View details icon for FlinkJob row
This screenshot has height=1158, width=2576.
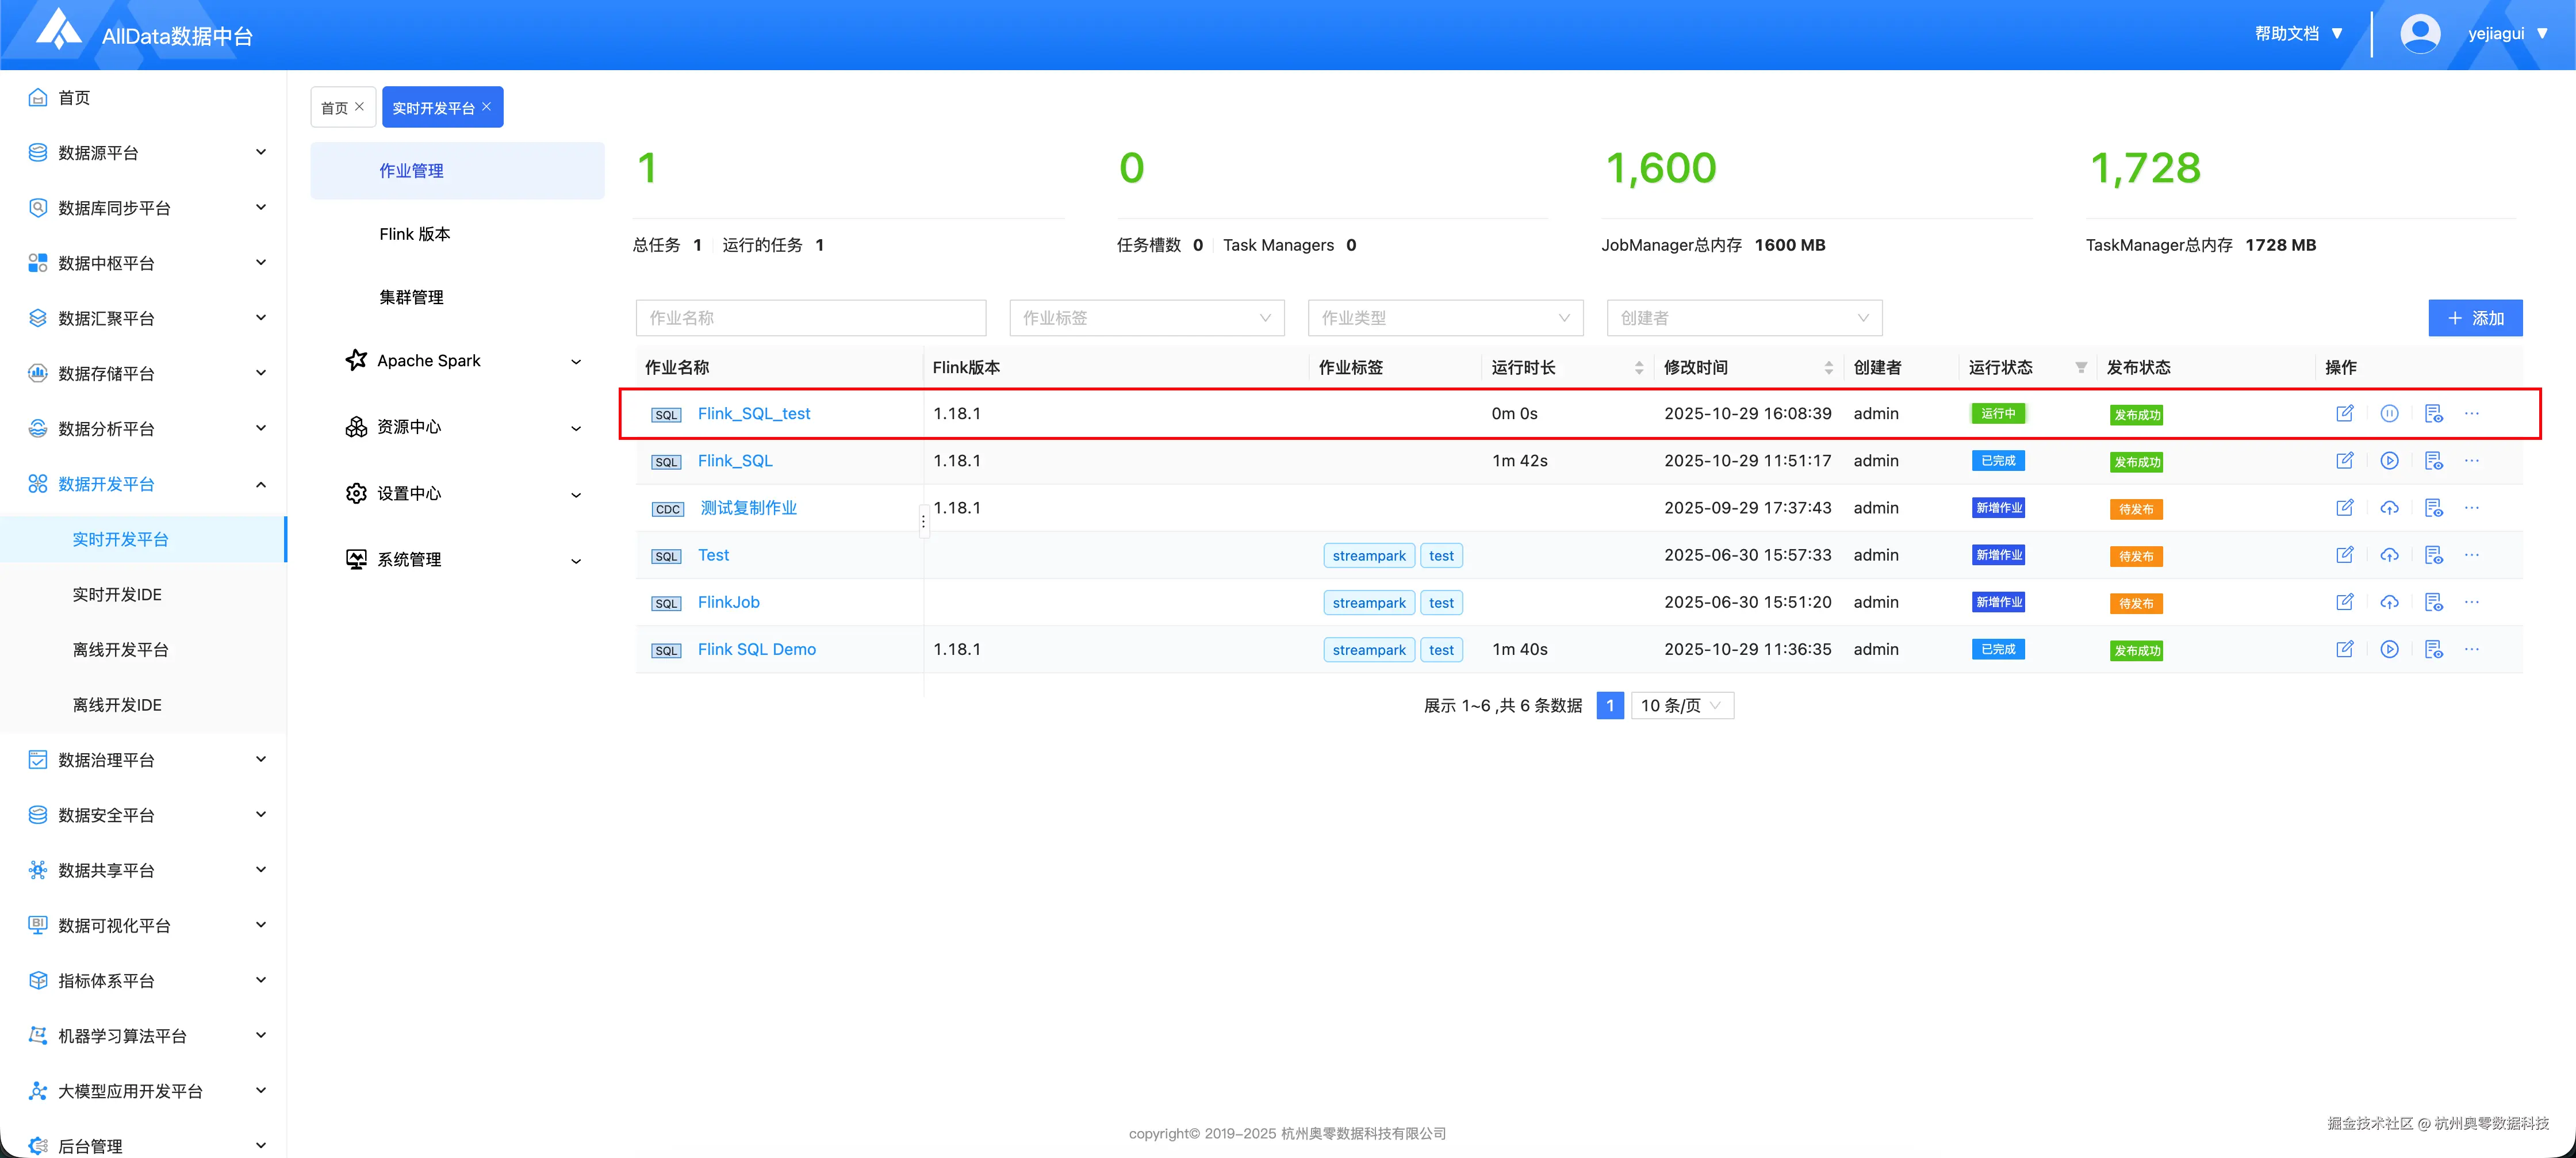tap(2433, 602)
